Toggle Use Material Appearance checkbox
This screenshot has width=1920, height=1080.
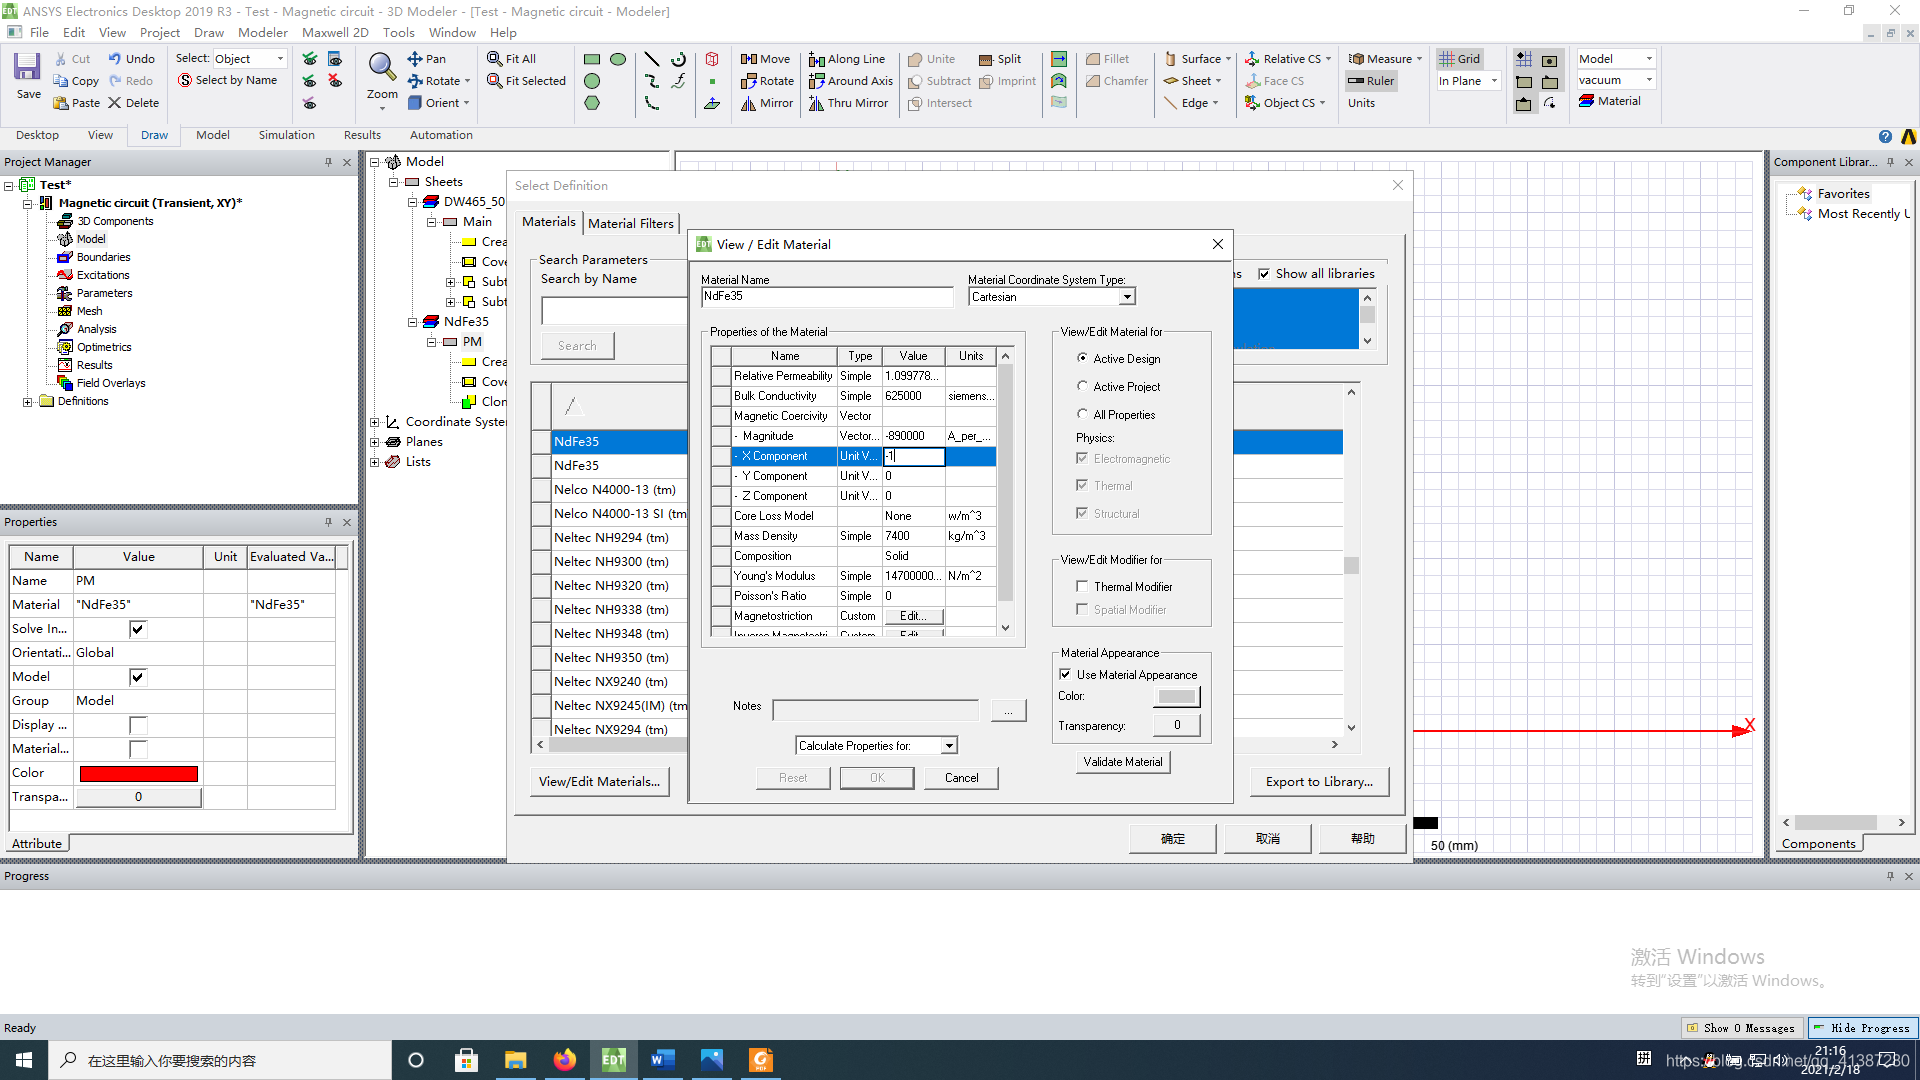point(1065,674)
